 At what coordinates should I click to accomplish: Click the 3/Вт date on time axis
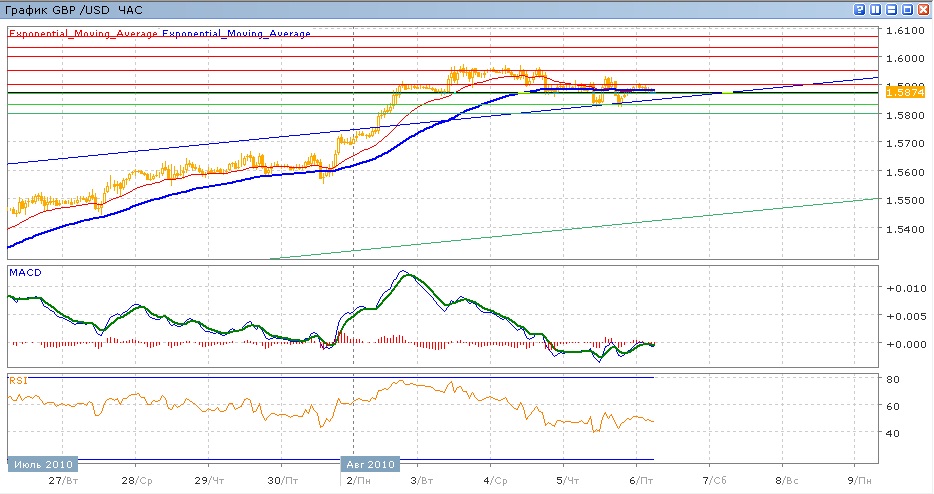coord(422,481)
